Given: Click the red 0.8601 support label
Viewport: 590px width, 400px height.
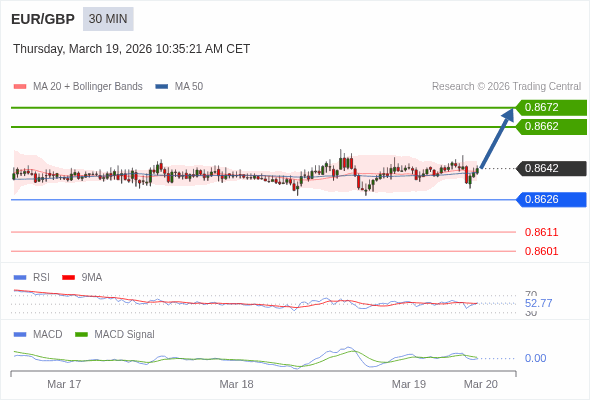Looking at the screenshot, I should point(541,251).
